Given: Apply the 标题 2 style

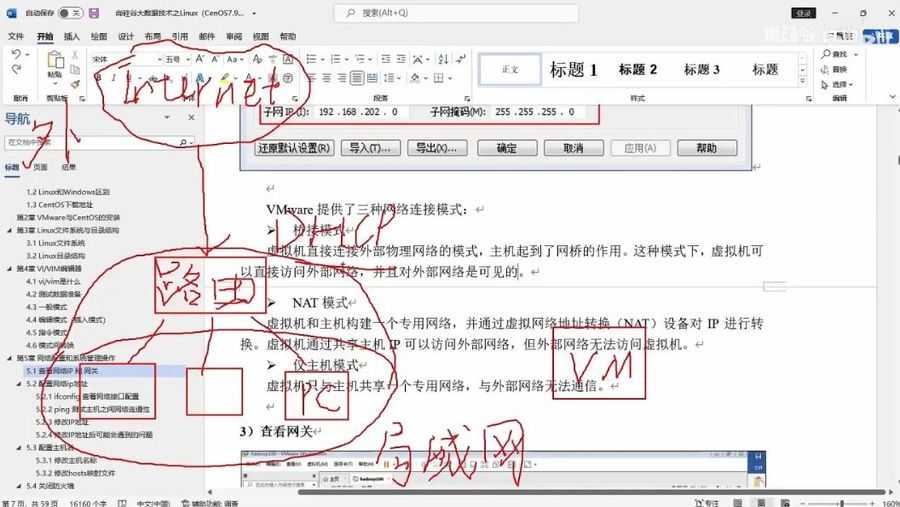Looking at the screenshot, I should [x=638, y=69].
